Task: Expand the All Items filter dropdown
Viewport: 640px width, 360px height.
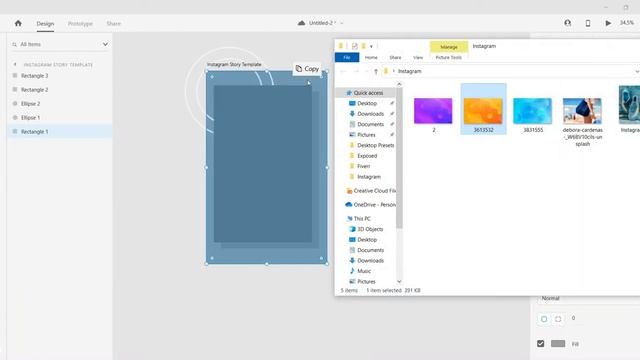Action: [105, 44]
